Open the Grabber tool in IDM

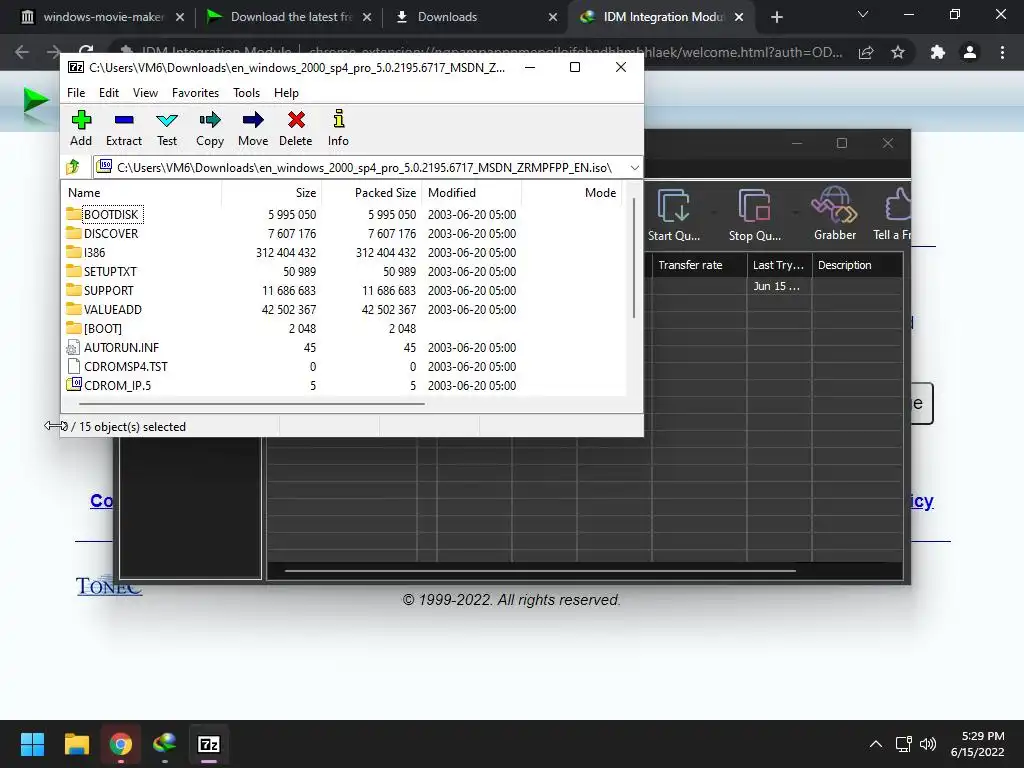pyautogui.click(x=835, y=214)
